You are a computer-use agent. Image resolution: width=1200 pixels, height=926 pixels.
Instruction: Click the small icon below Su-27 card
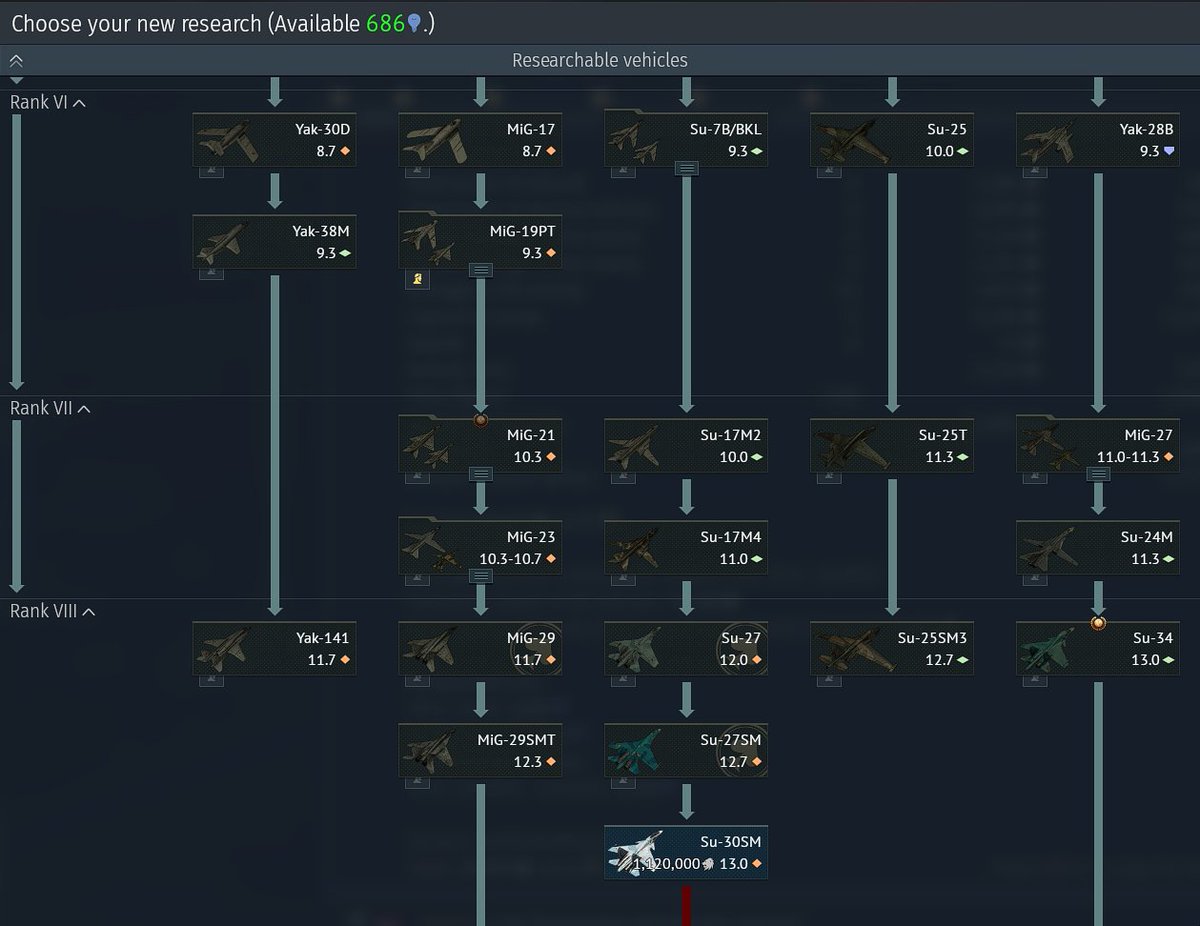[624, 680]
